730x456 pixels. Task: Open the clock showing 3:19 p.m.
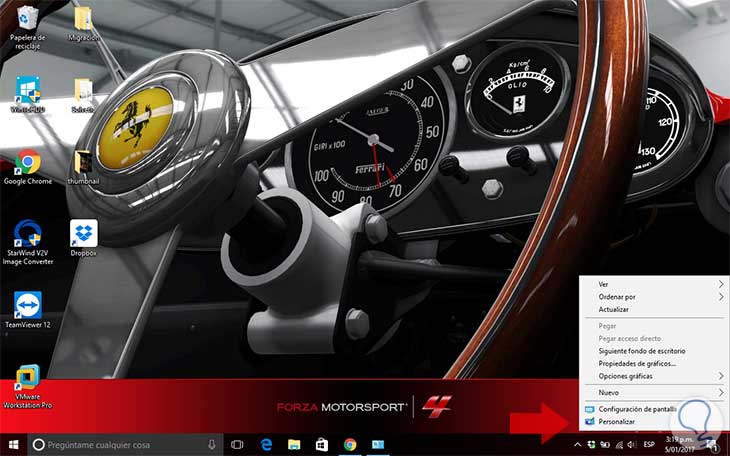click(679, 445)
